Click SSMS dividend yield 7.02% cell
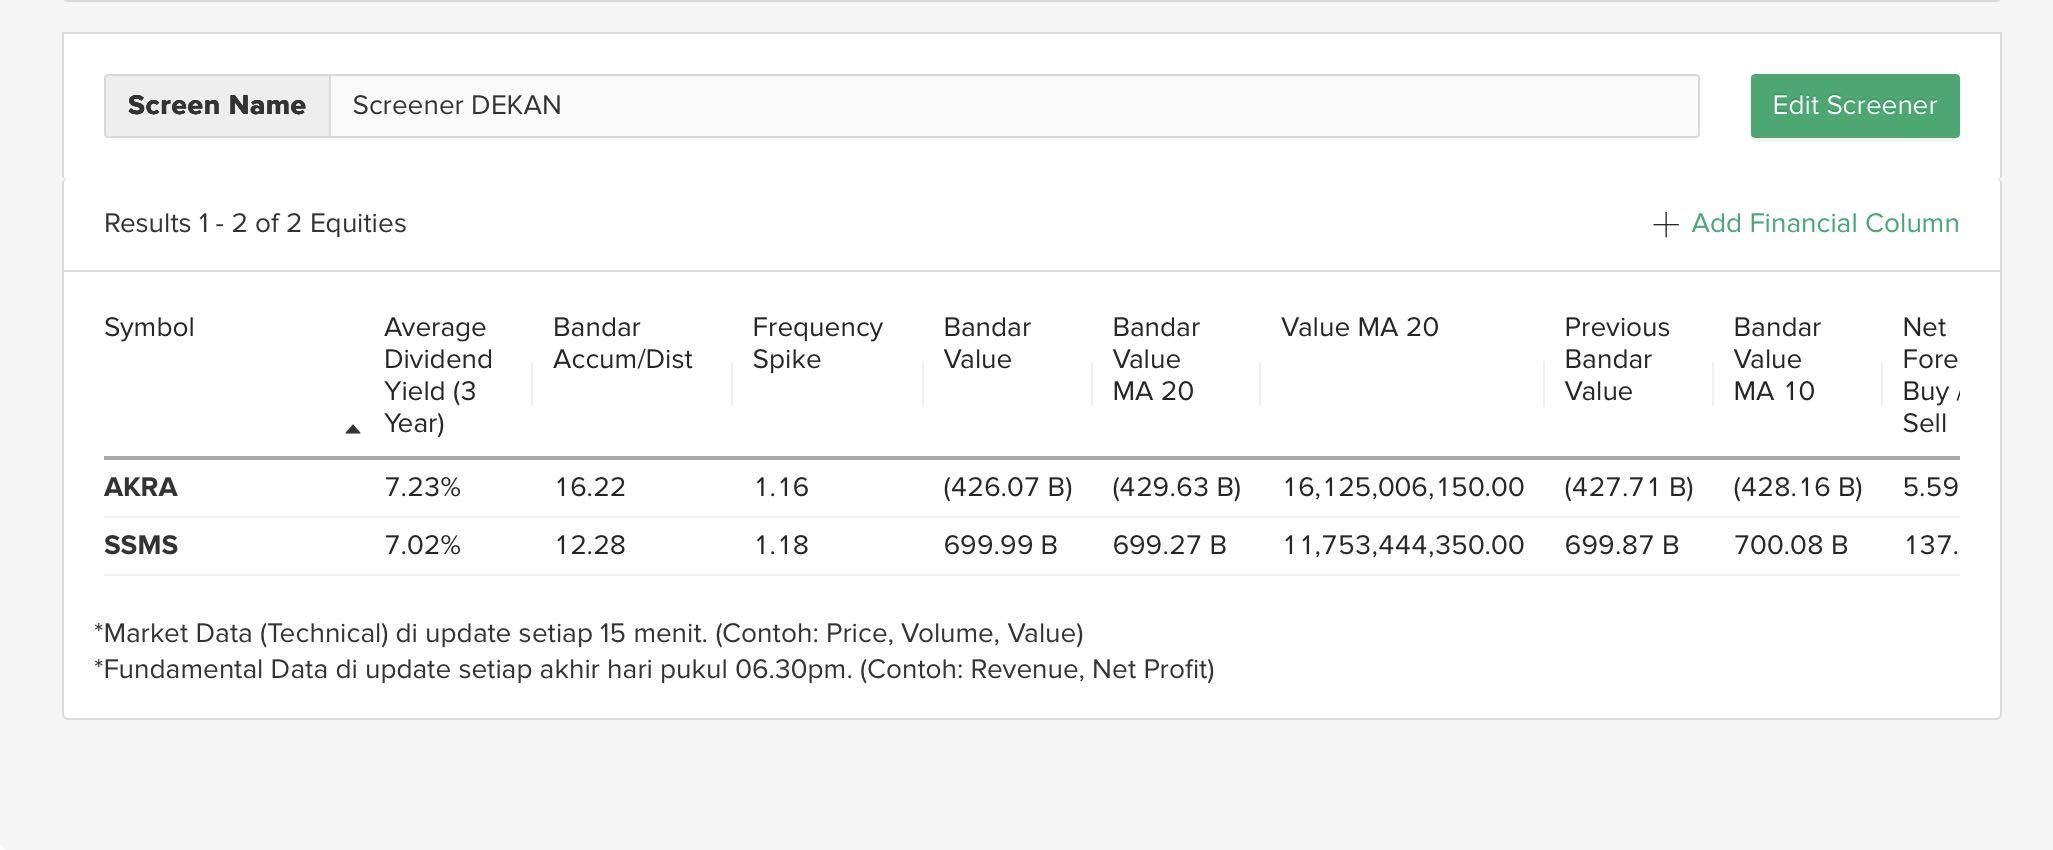The height and width of the screenshot is (850, 2053). click(422, 546)
